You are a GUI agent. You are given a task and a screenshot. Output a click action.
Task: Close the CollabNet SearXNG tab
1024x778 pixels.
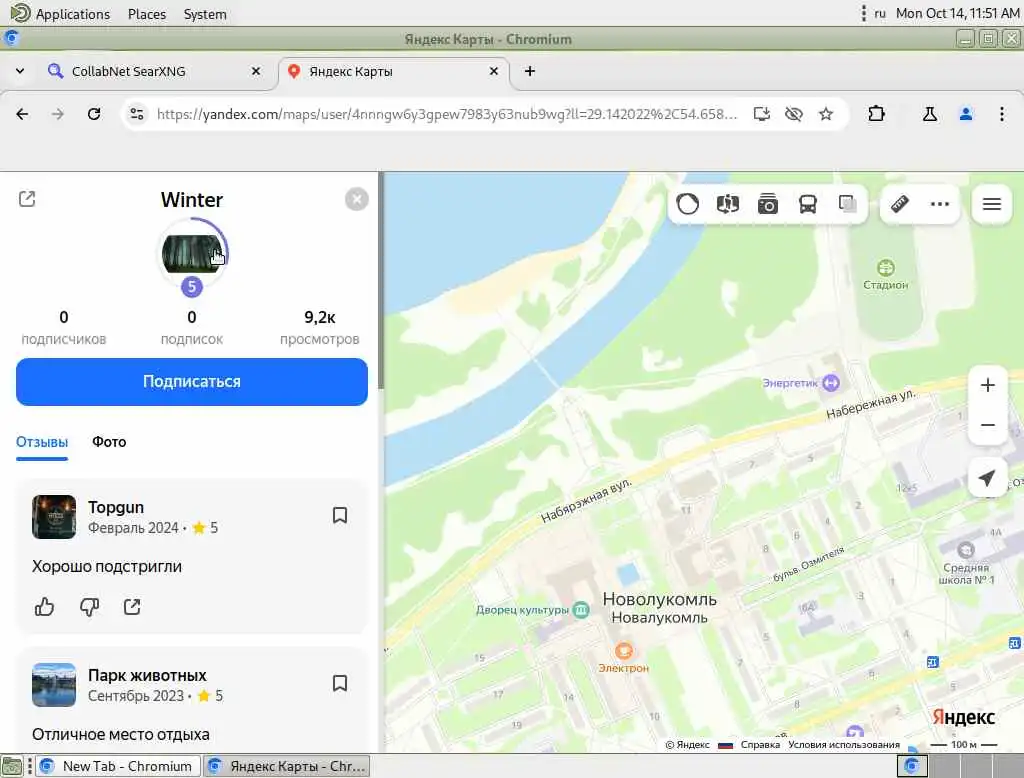click(x=256, y=71)
